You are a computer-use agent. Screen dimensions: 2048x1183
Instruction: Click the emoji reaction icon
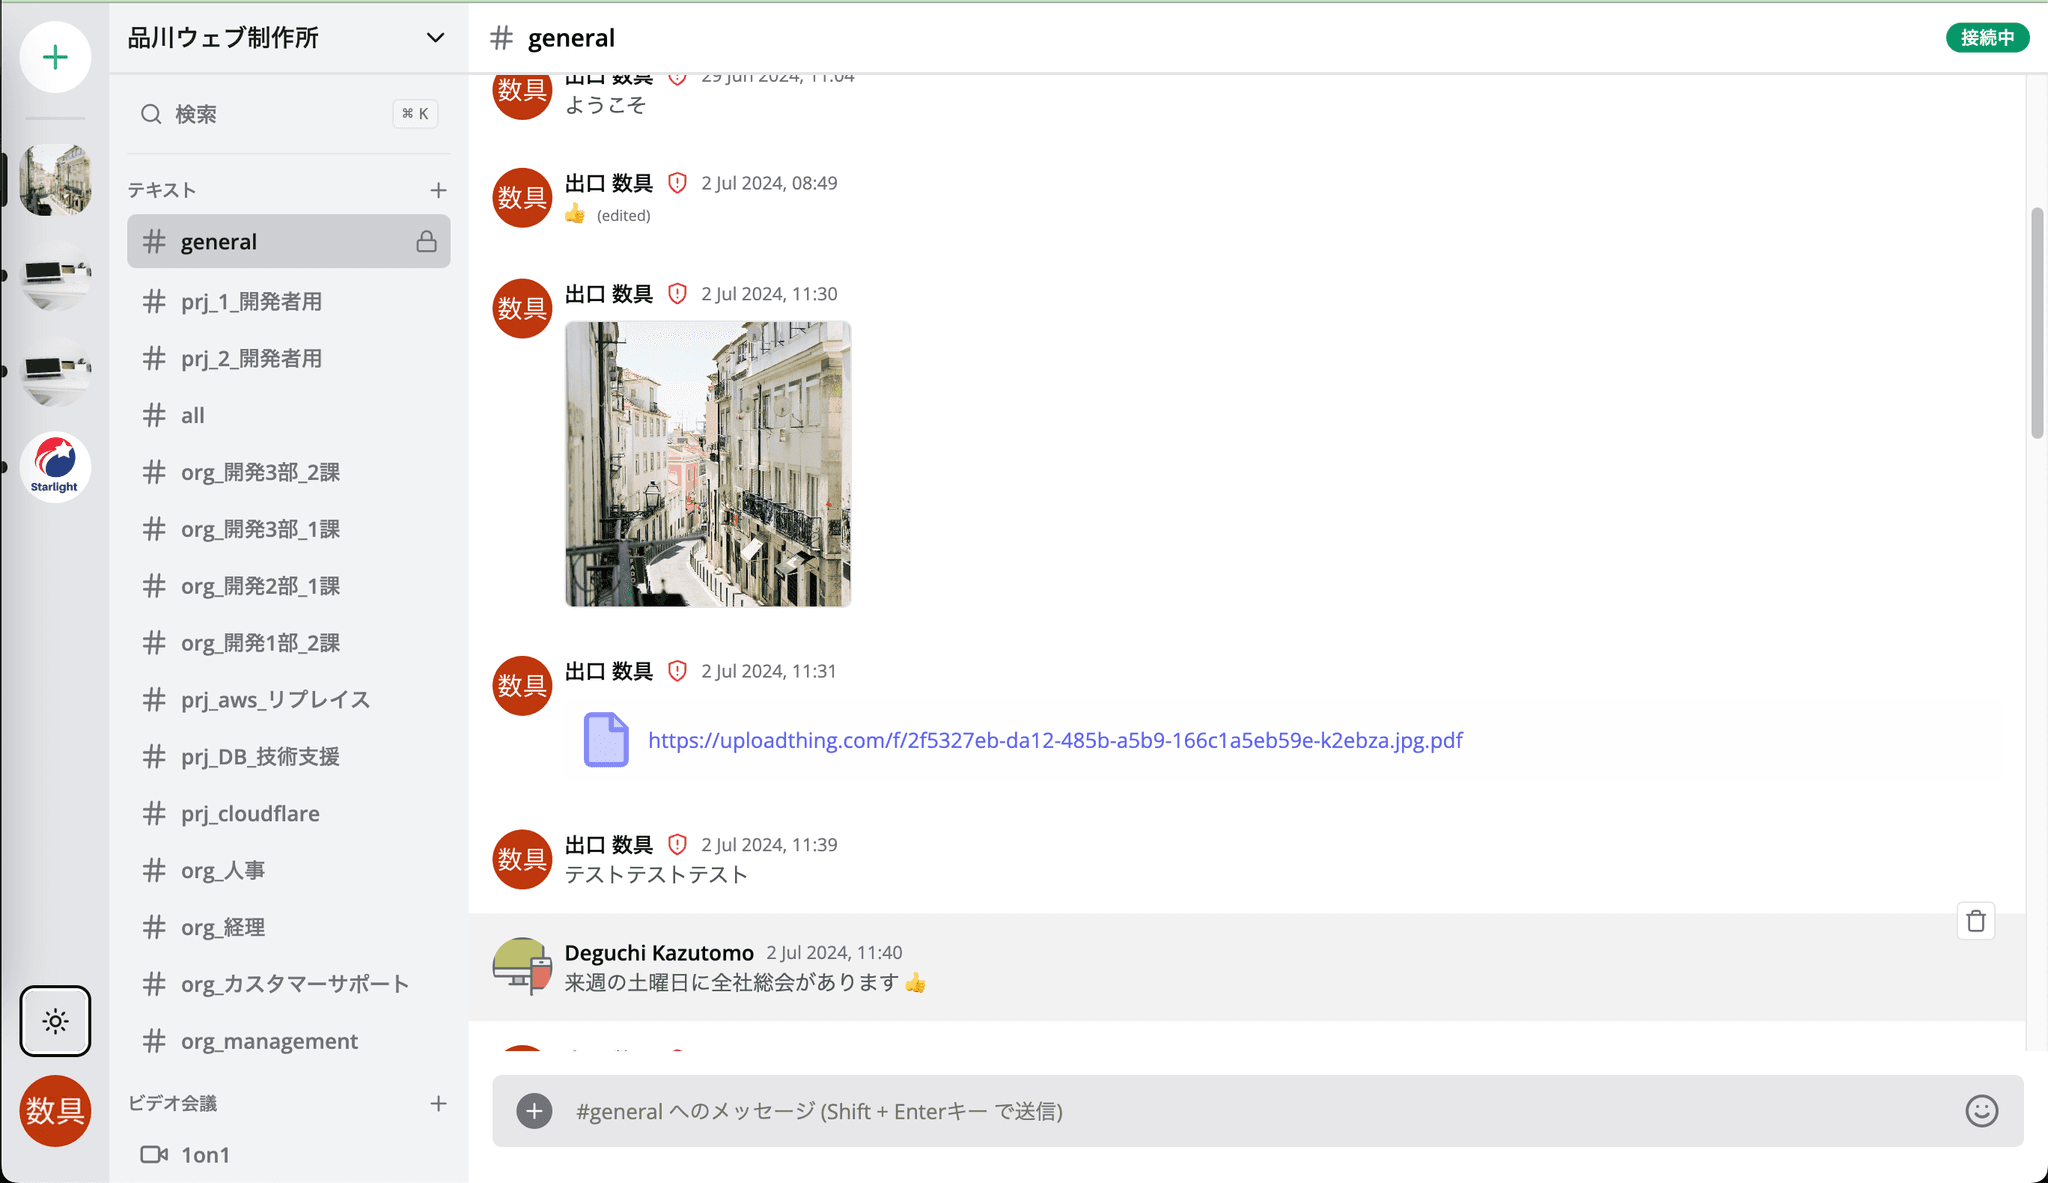pyautogui.click(x=1985, y=1111)
